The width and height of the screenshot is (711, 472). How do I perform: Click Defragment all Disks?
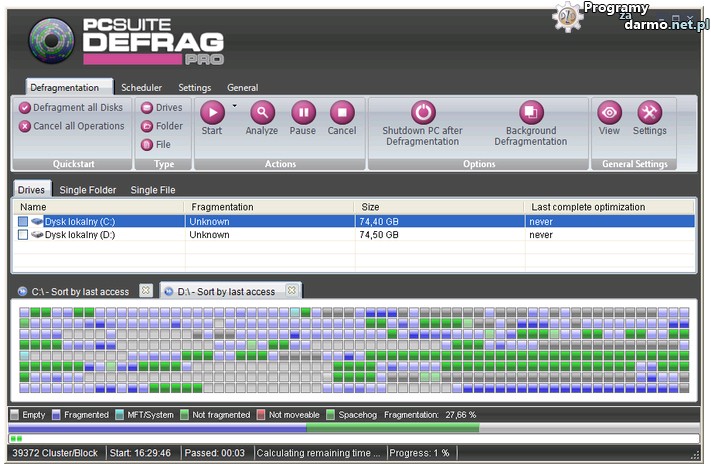[x=70, y=108]
